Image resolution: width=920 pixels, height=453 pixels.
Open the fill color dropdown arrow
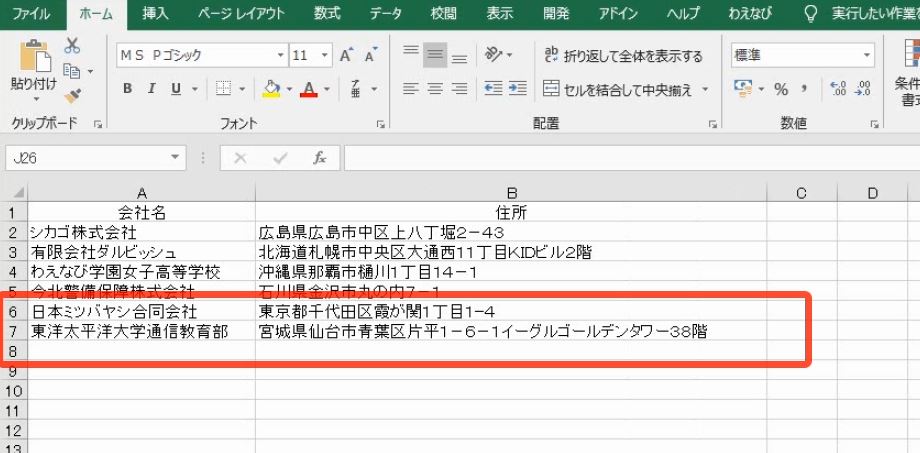tap(289, 89)
